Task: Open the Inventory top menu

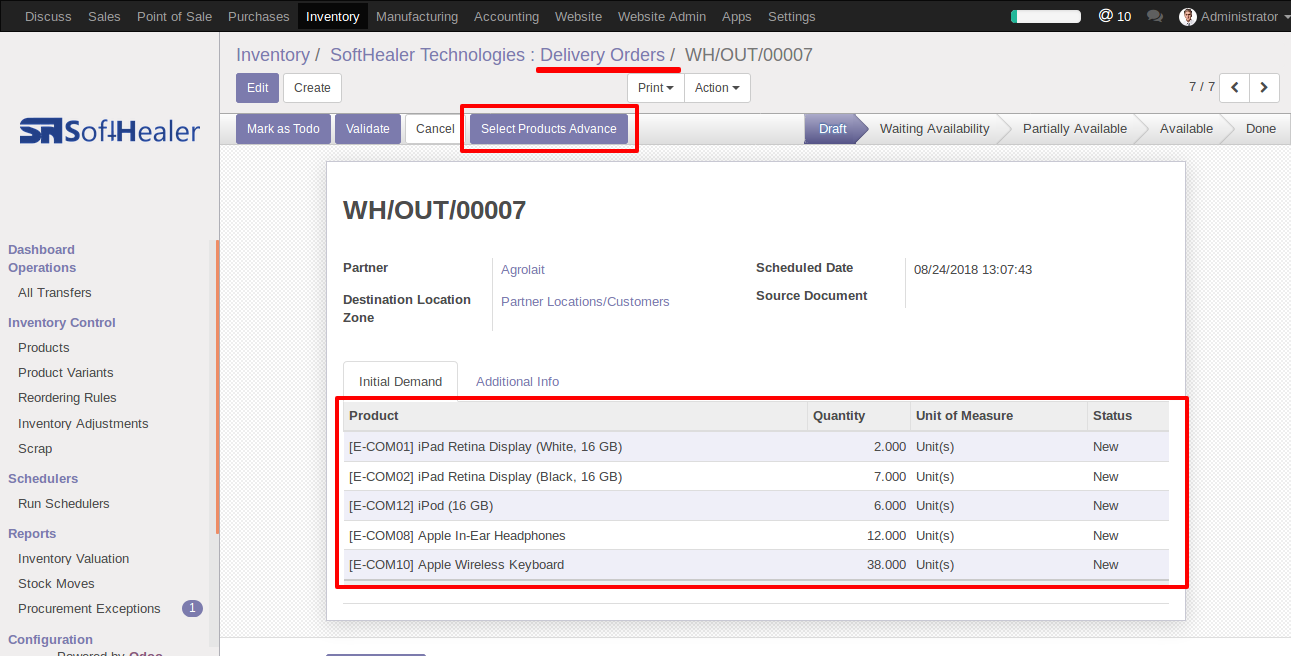Action: [x=333, y=16]
